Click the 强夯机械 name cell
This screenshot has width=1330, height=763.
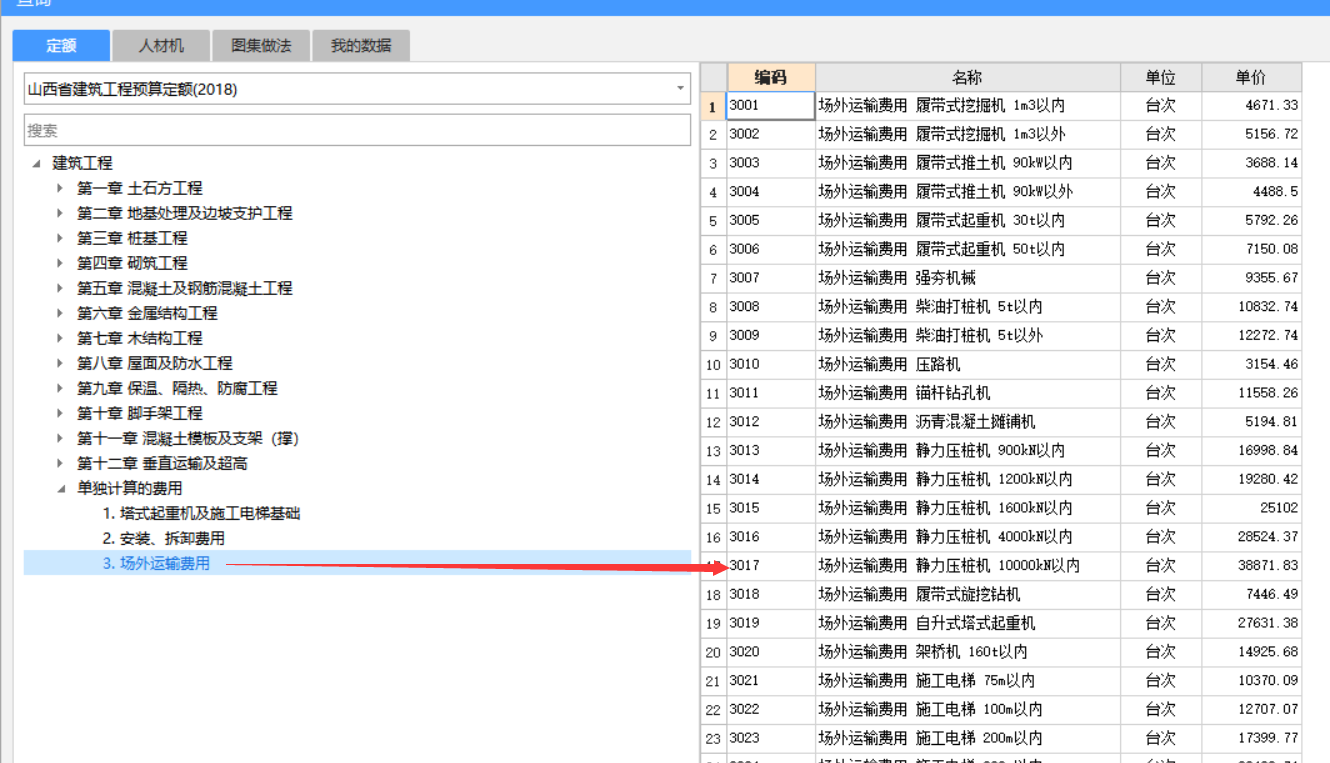pos(967,278)
